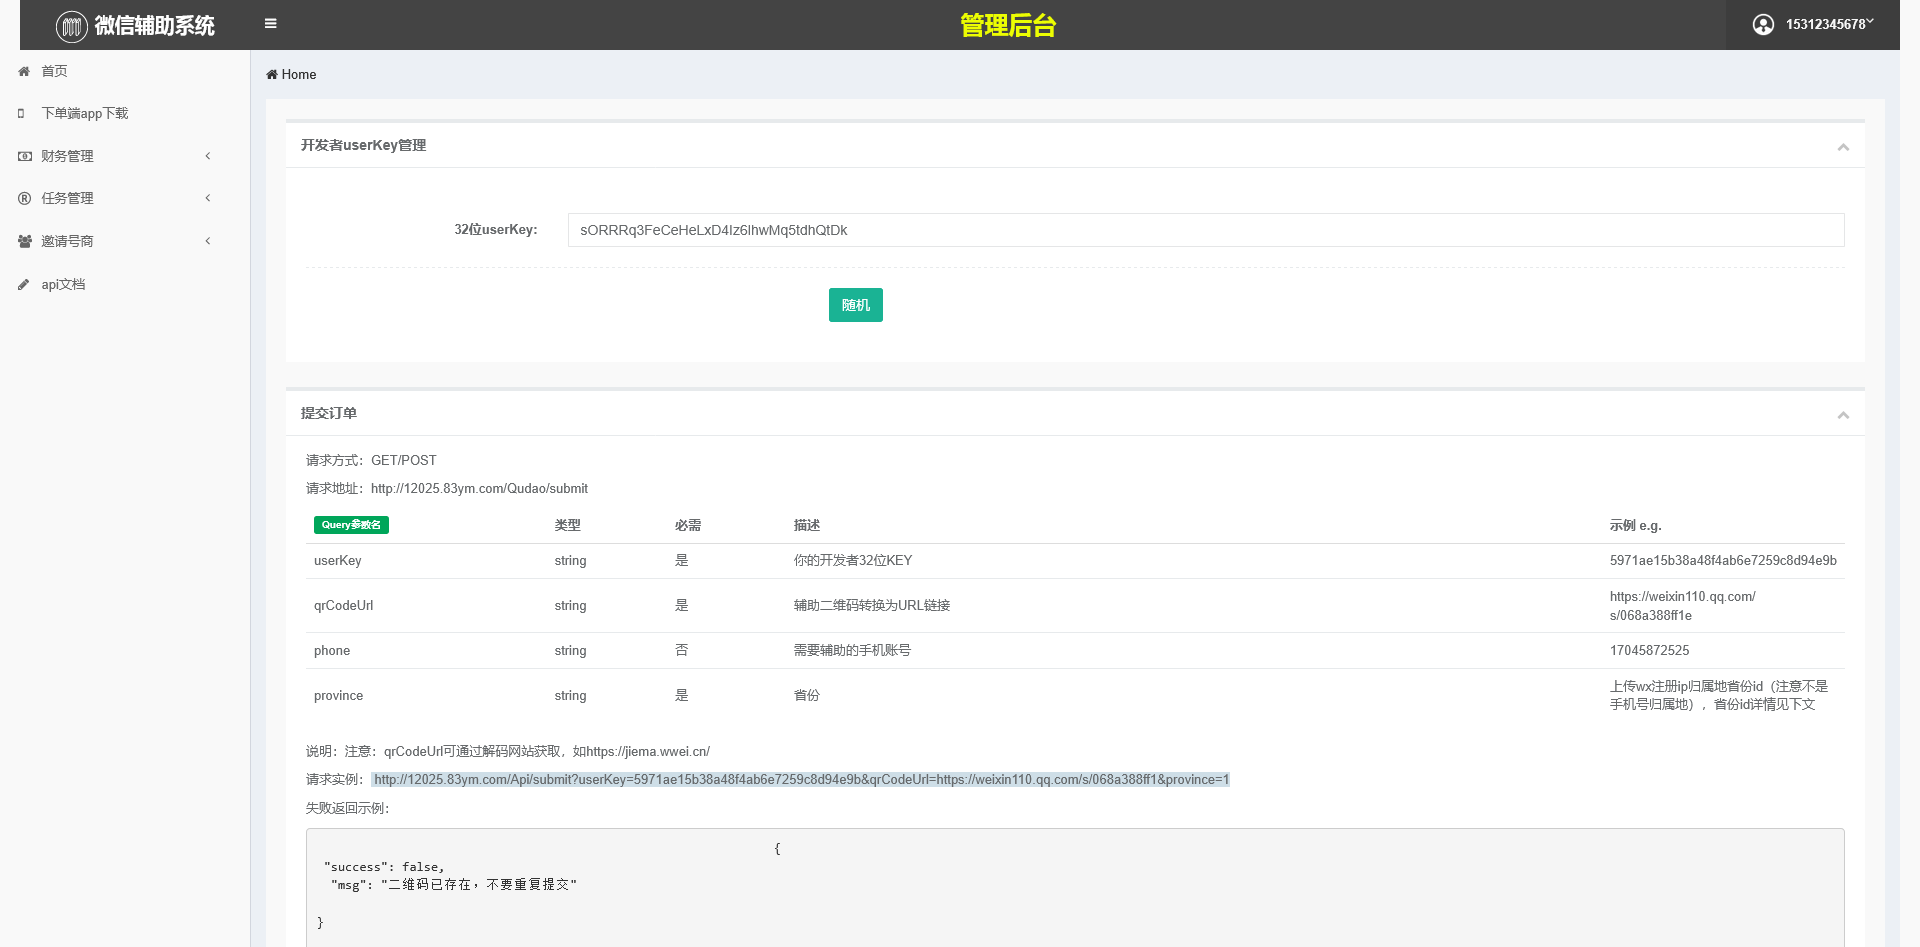Click the userKey parameter cell

pos(338,560)
